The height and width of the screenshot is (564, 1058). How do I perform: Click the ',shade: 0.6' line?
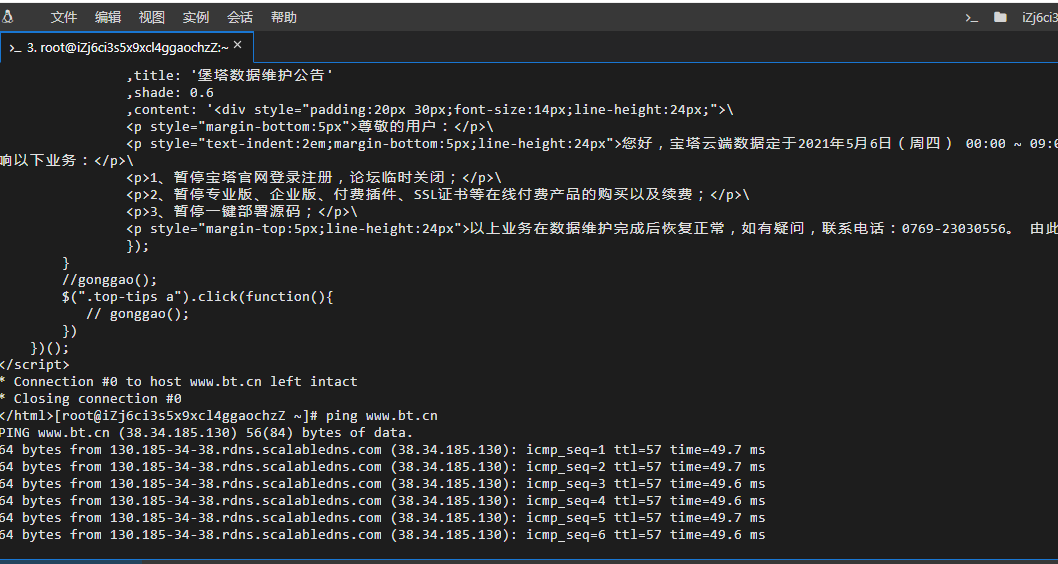tap(170, 92)
